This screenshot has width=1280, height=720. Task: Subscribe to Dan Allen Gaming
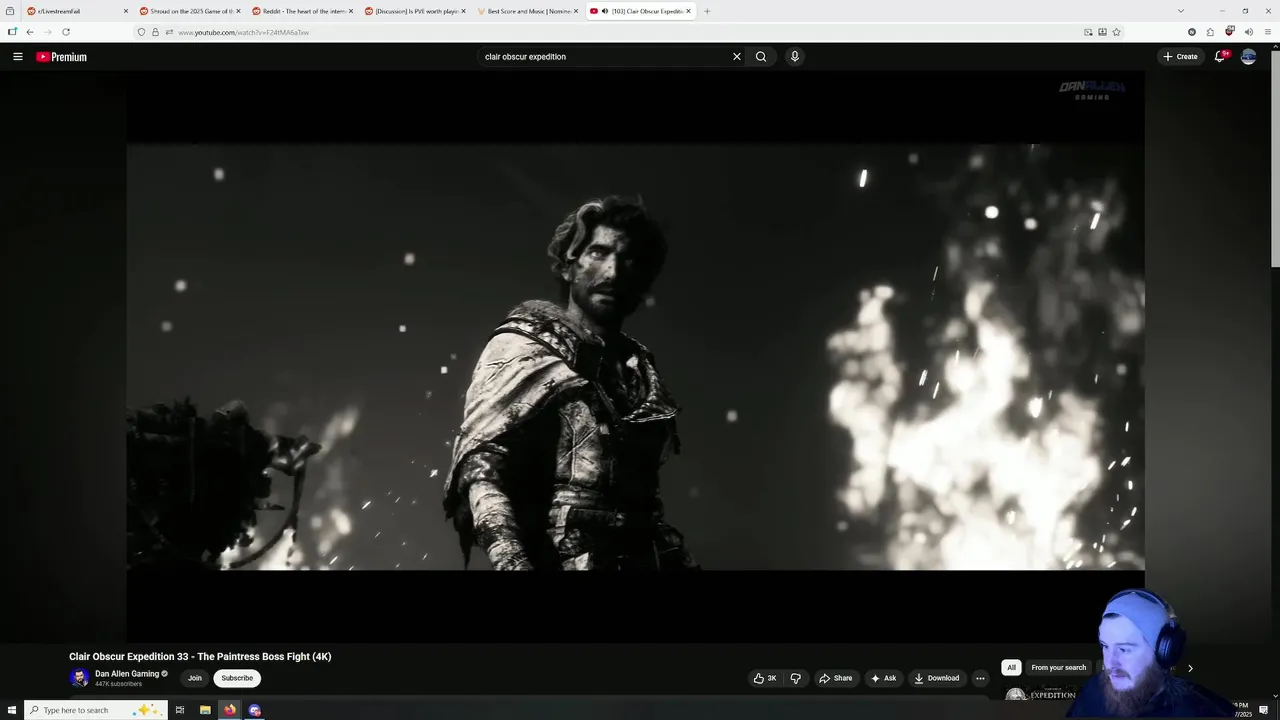pos(237,678)
